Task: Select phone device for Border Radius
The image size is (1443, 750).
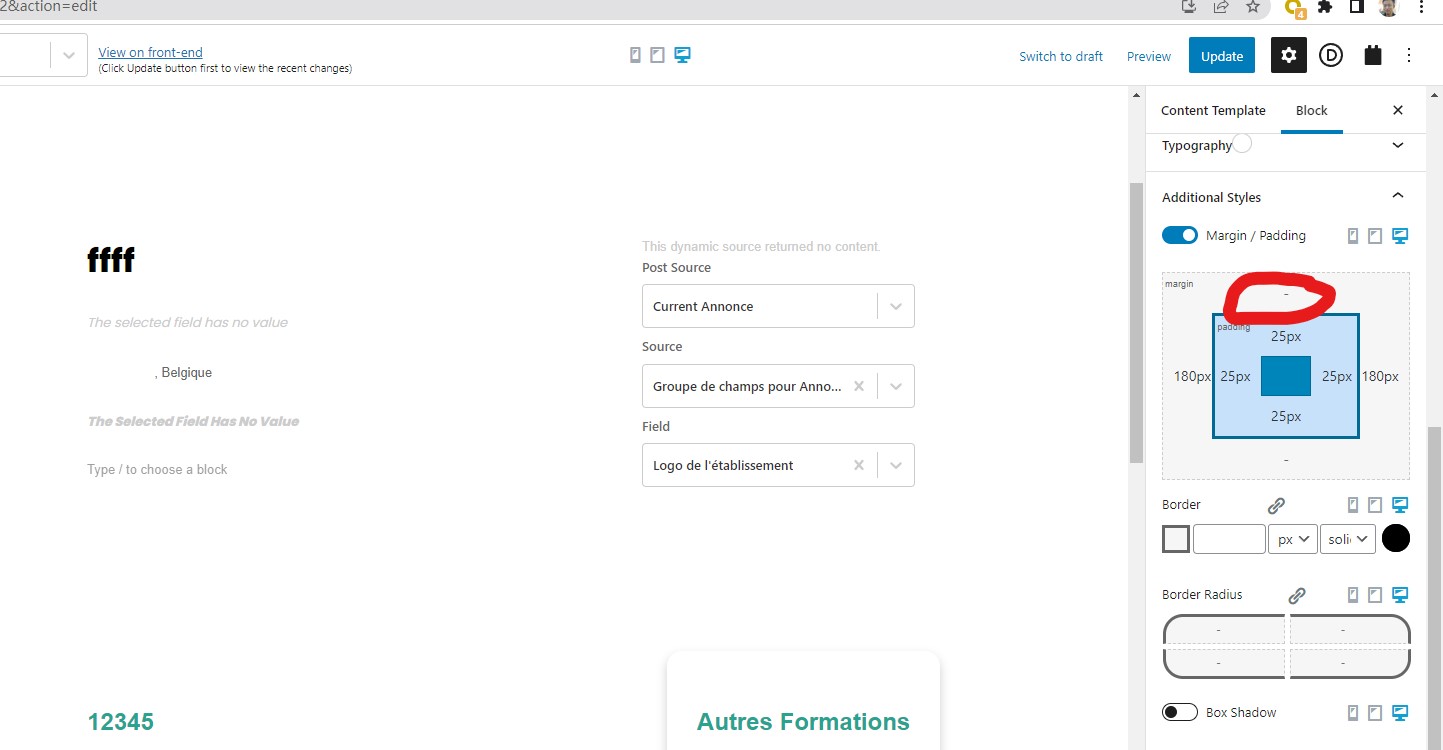Action: pos(1353,595)
